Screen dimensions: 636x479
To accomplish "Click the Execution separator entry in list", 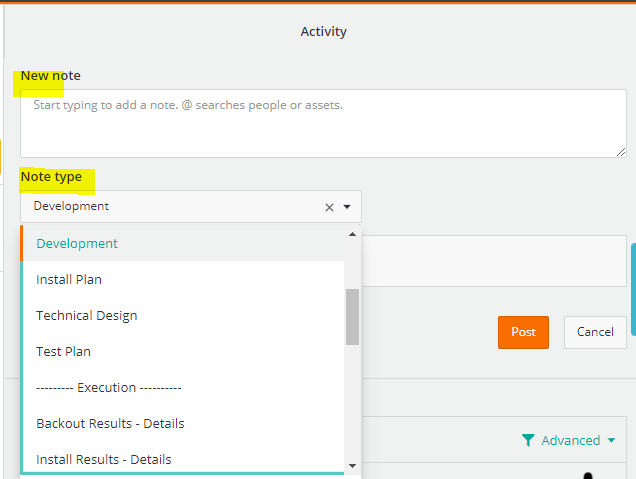I will coord(108,387).
